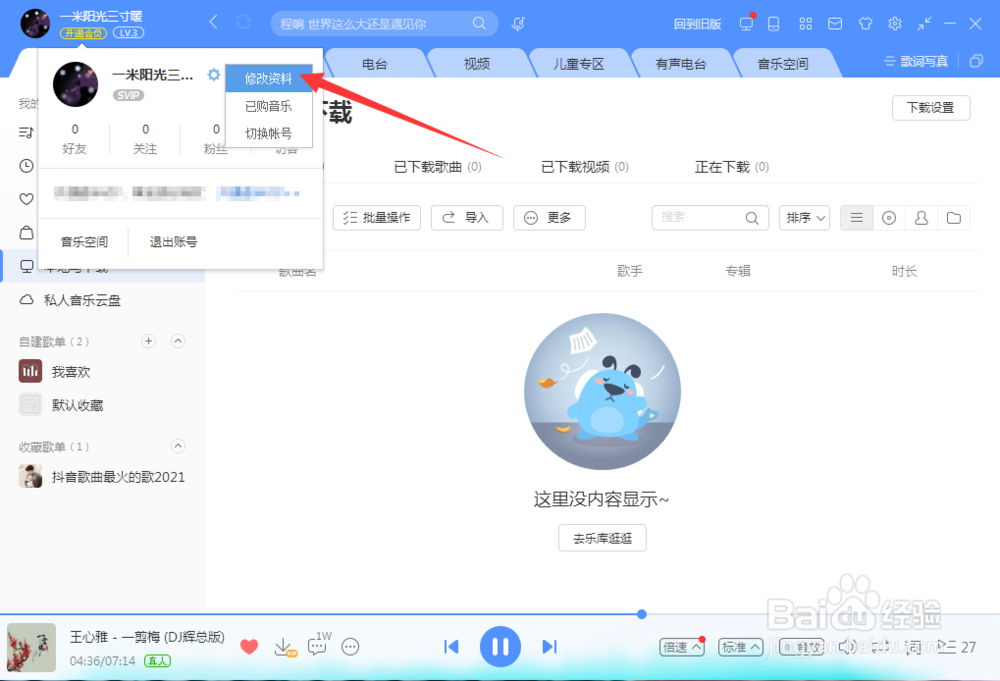
Task: Switch to artist view icon
Action: [922, 218]
